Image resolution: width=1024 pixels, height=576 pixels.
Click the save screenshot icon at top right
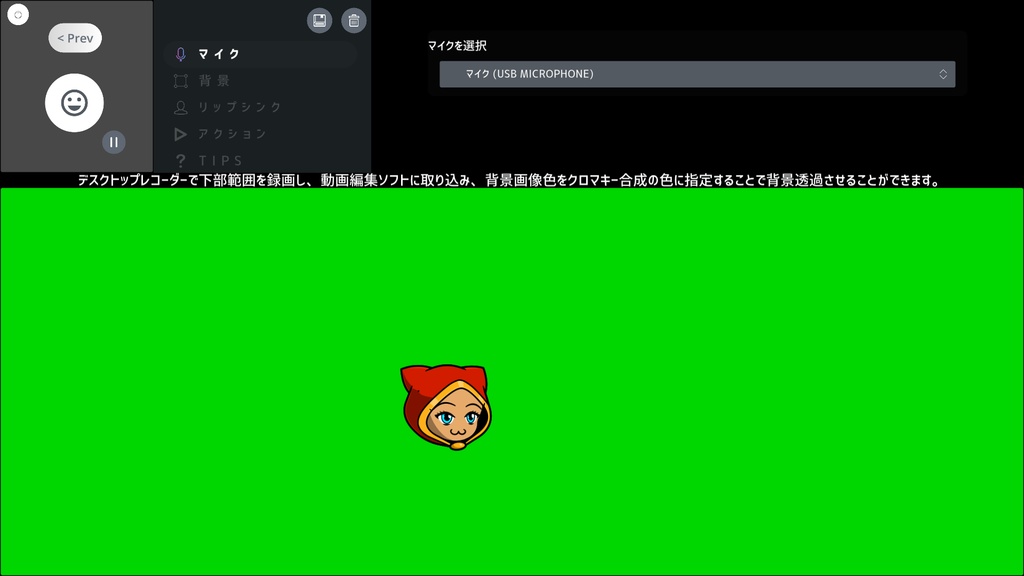coord(320,20)
